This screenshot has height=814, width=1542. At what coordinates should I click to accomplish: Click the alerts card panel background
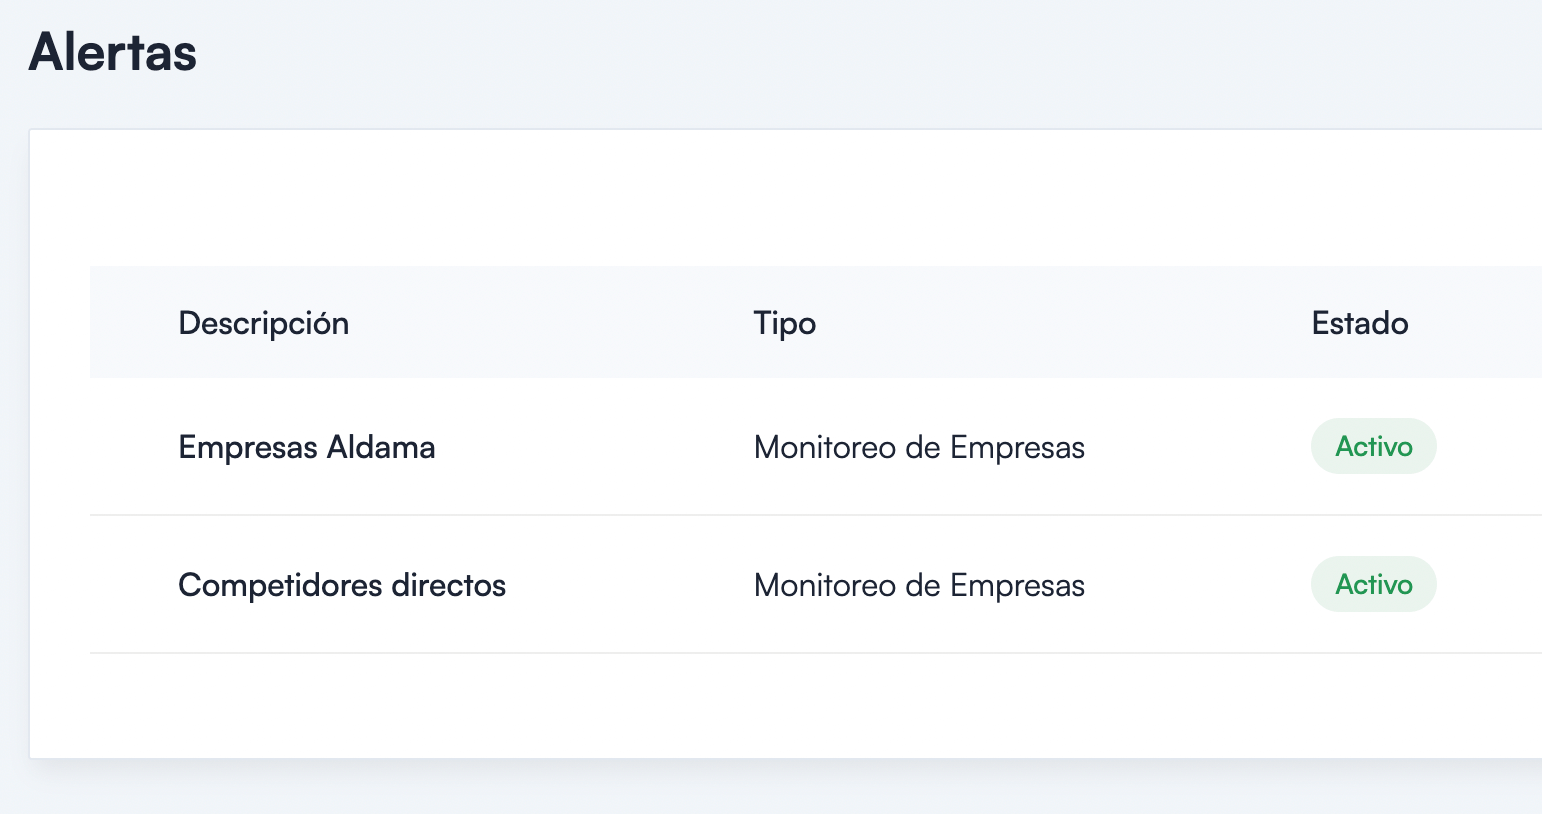point(700,195)
